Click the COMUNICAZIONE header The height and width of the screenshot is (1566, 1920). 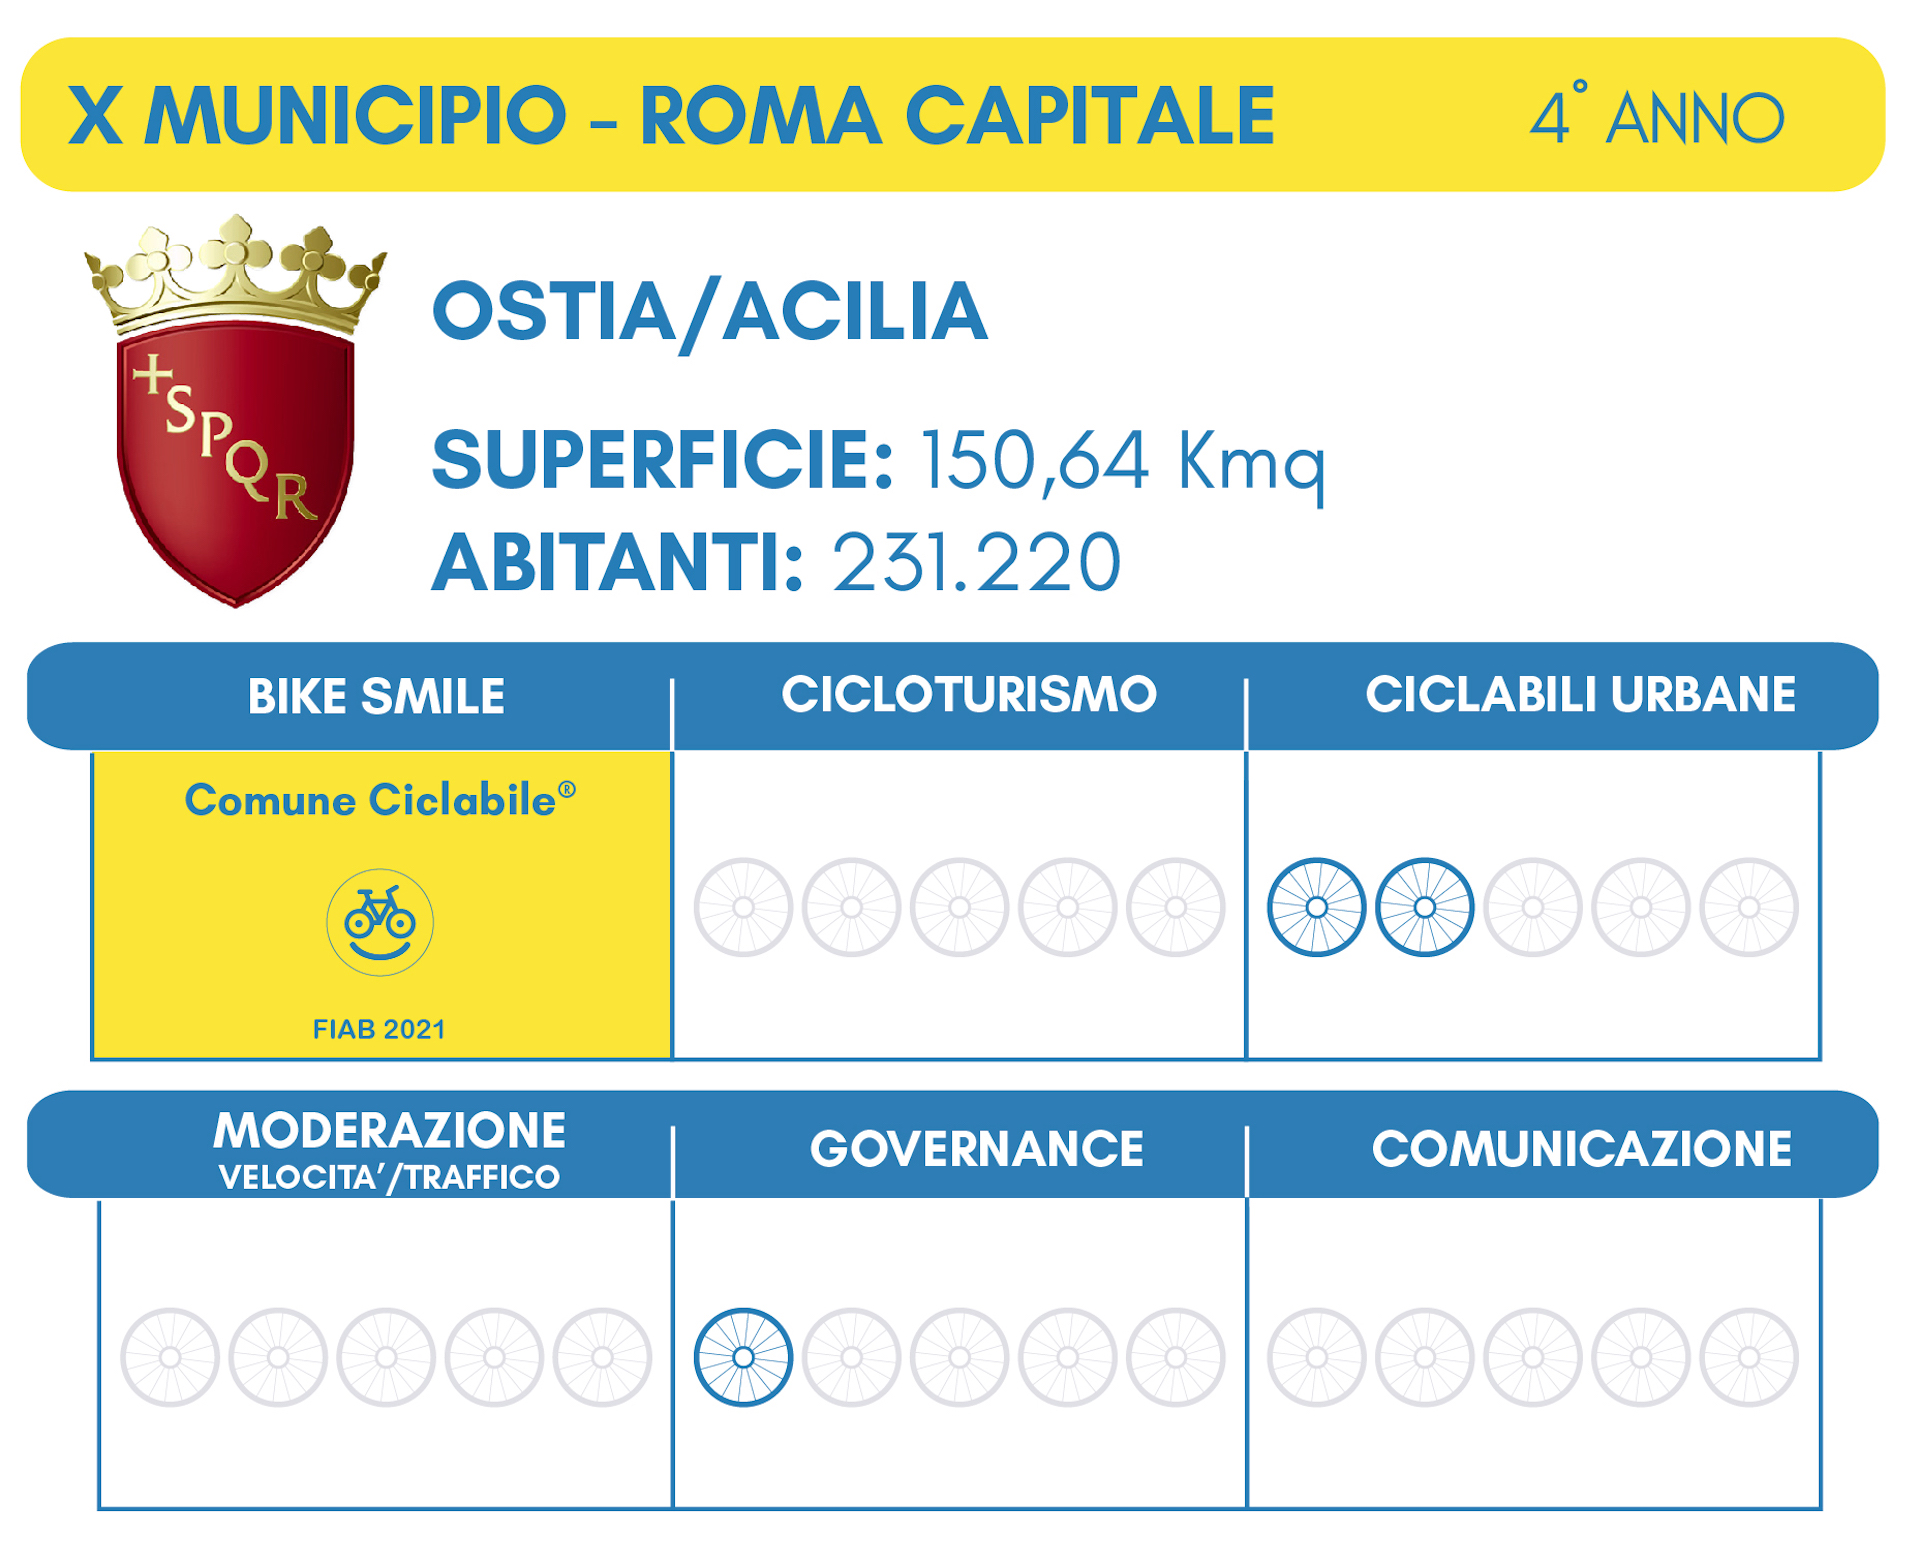[1582, 1148]
